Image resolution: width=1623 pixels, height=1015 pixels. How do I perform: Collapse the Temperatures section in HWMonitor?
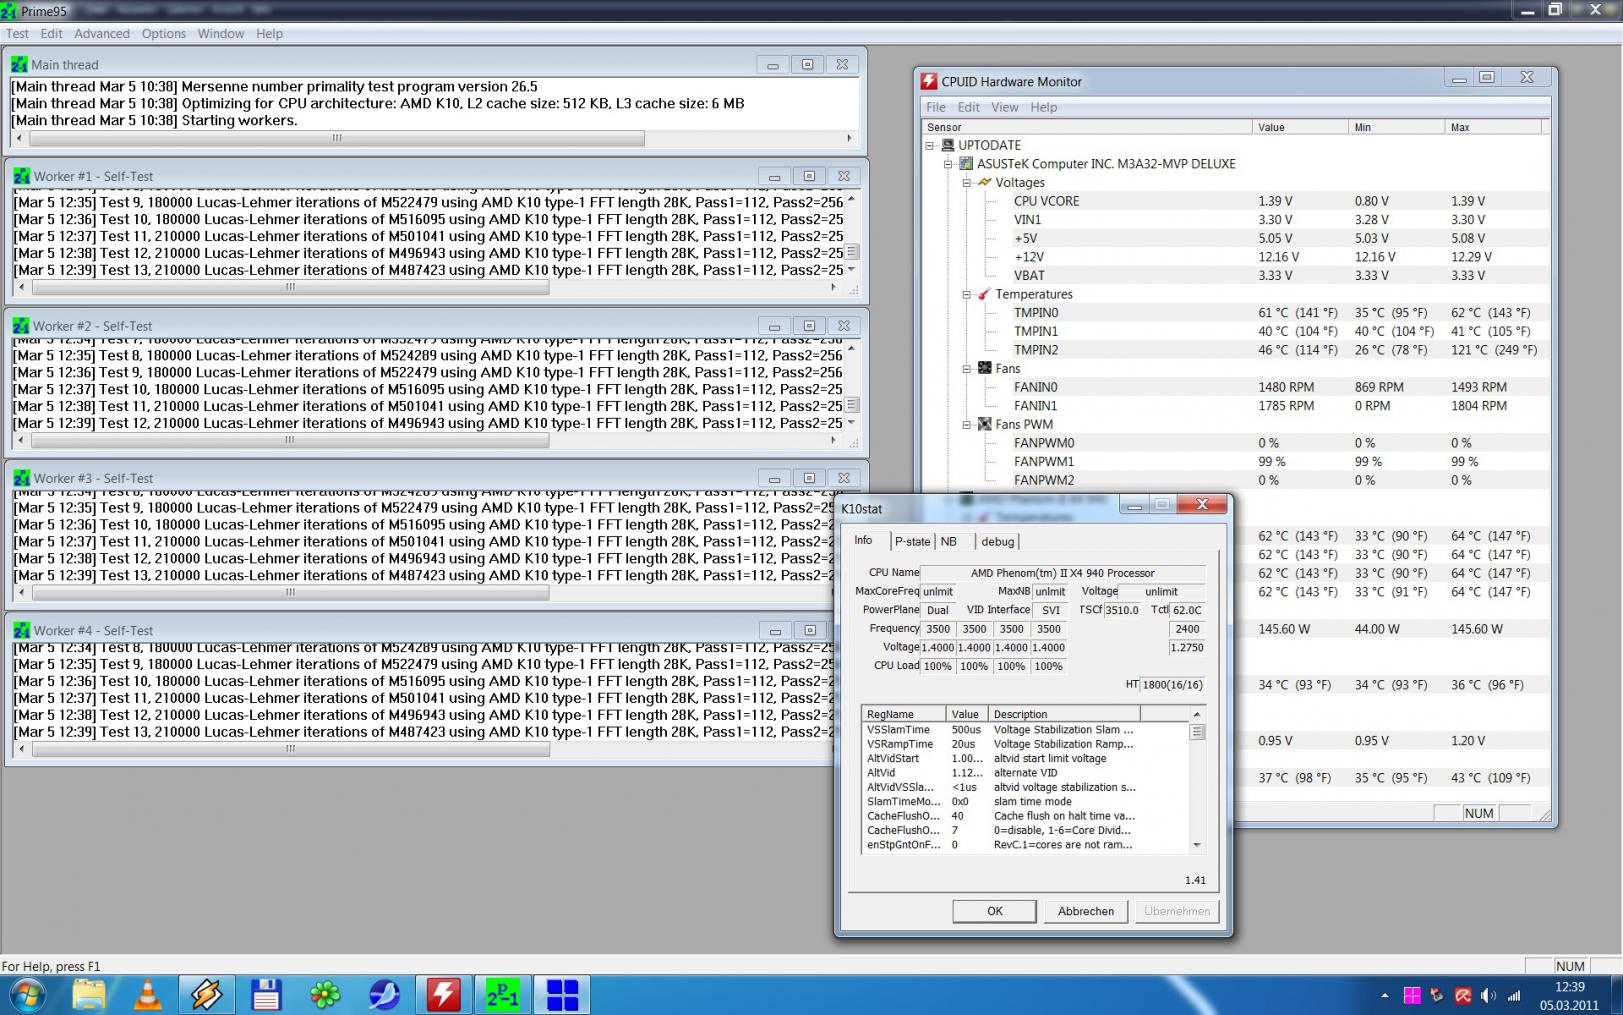[x=967, y=294]
